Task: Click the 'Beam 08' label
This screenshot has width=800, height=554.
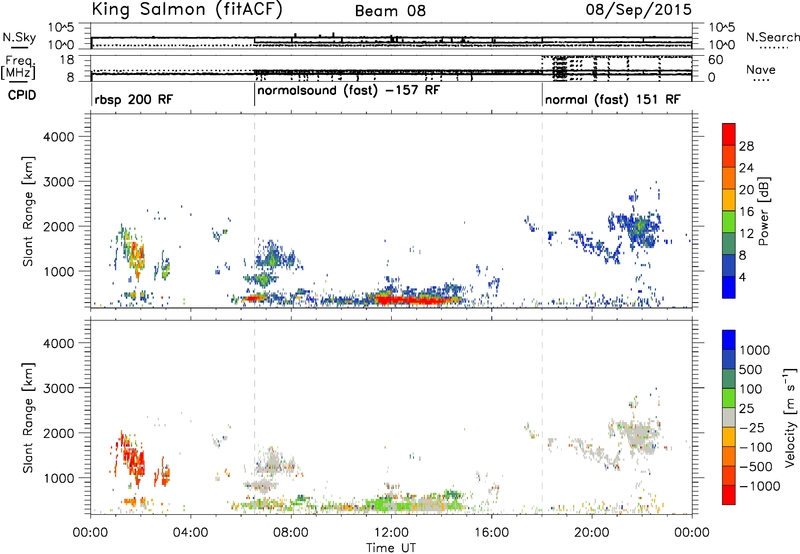Action: coord(390,11)
